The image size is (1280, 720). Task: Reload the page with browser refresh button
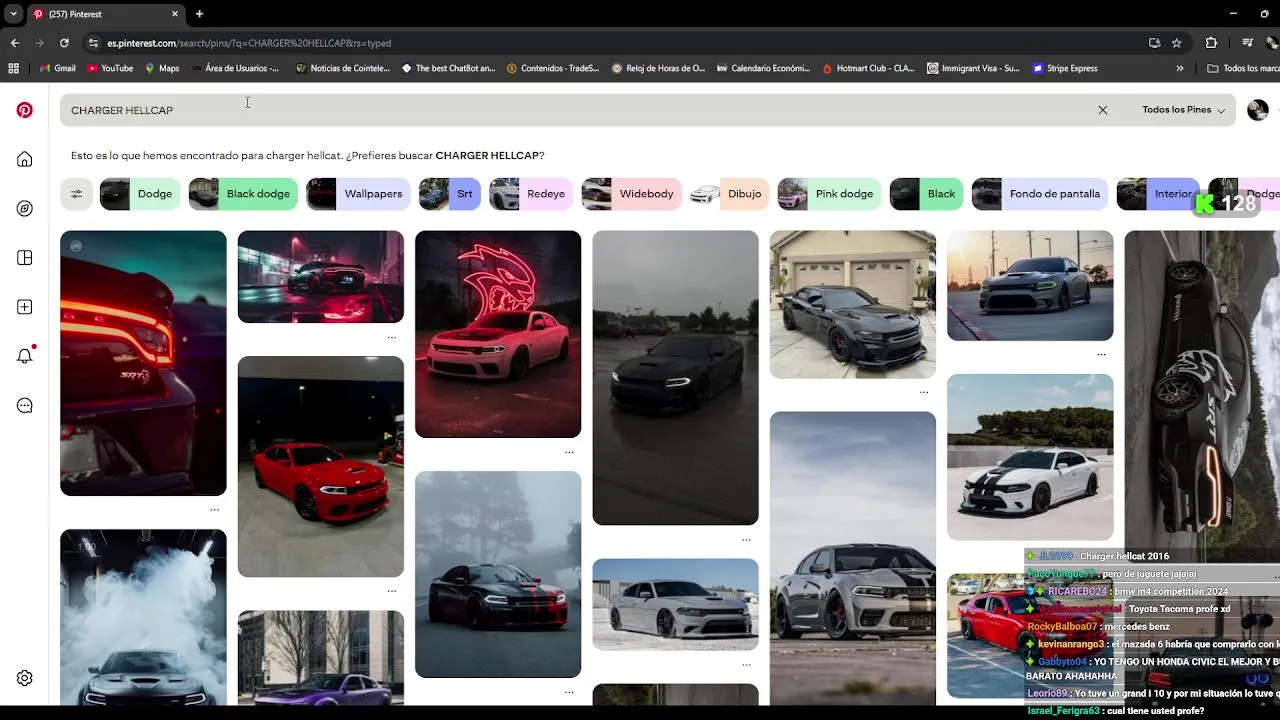[x=64, y=43]
